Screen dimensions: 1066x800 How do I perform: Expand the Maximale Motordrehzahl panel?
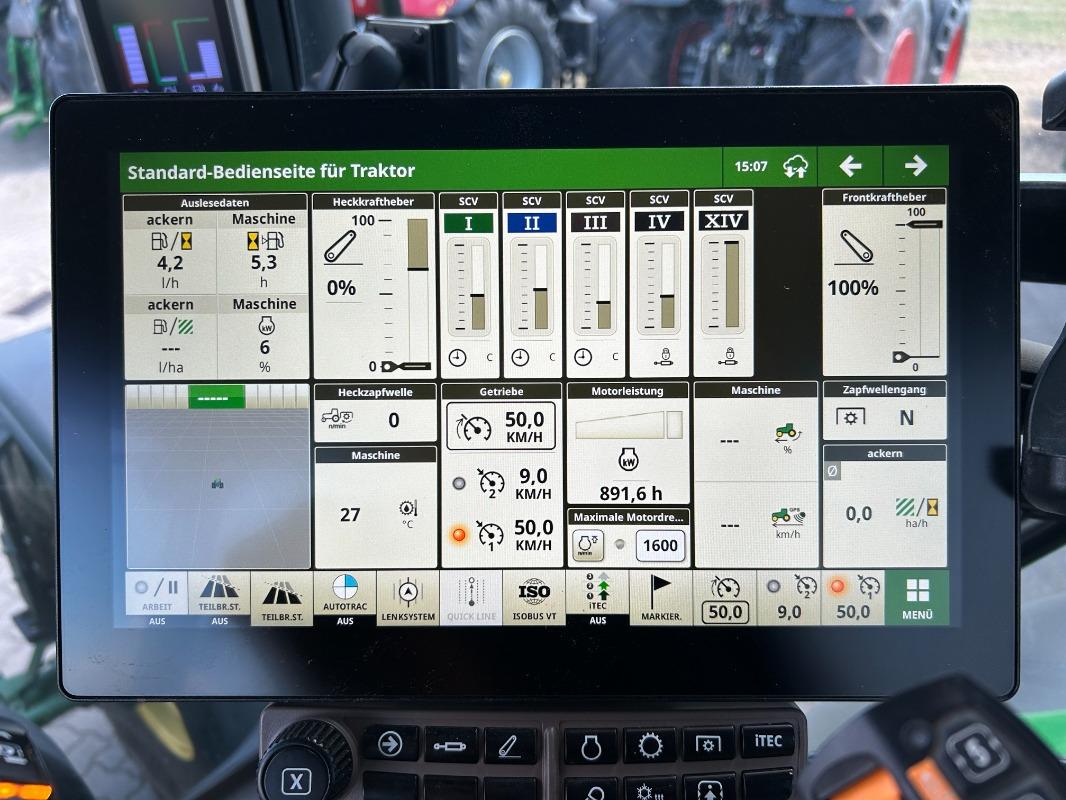coord(627,517)
